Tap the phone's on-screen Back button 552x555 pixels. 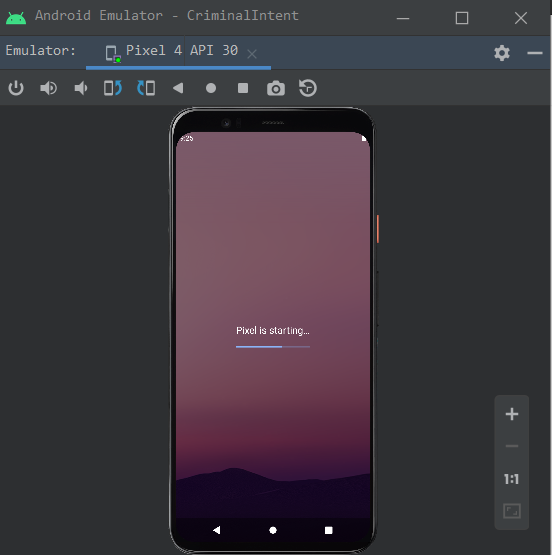[217, 530]
